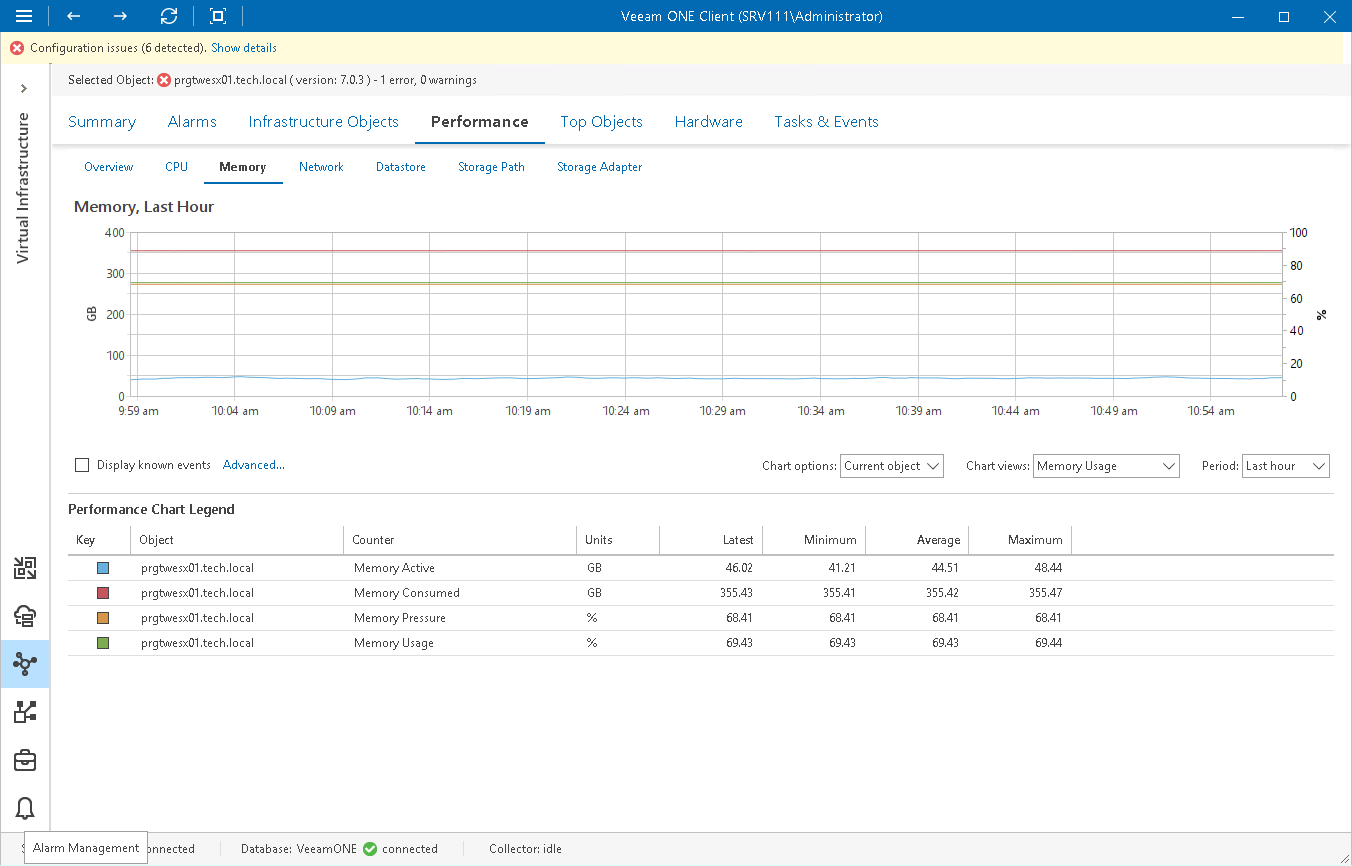Select the Memory performance sub-tab
This screenshot has height=866, width=1352.
pyautogui.click(x=243, y=167)
